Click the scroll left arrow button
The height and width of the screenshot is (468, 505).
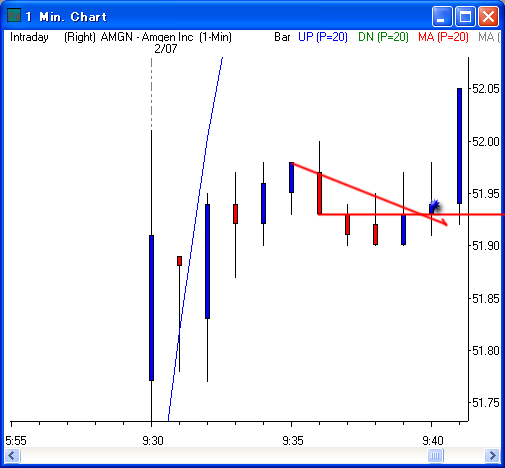pyautogui.click(x=13, y=455)
